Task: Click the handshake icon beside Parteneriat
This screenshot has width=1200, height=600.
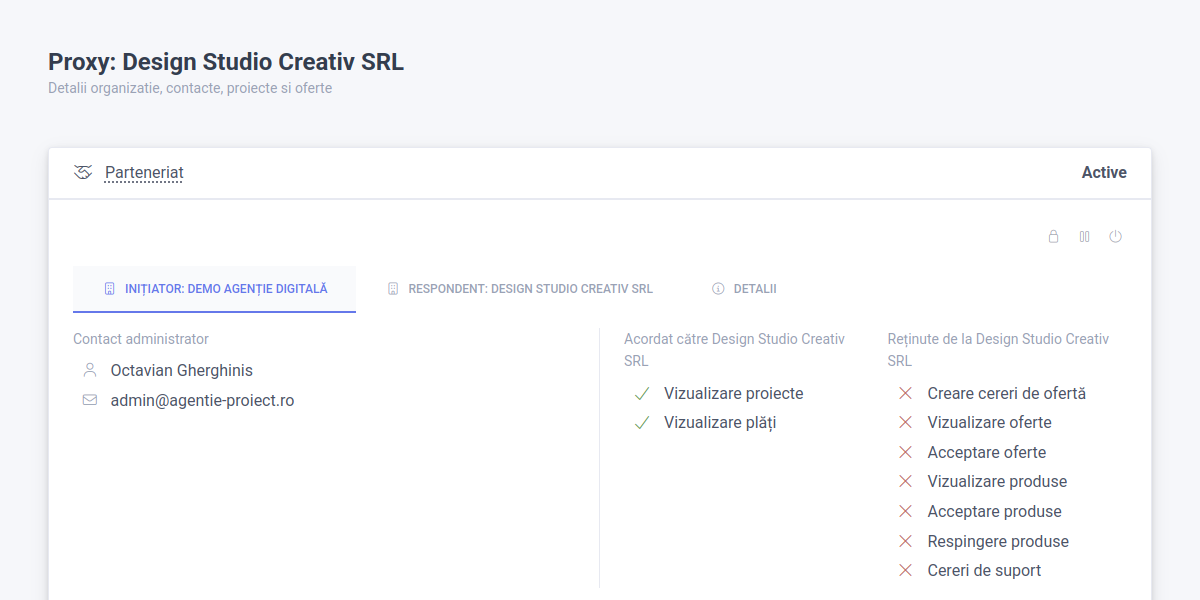Action: coord(83,173)
